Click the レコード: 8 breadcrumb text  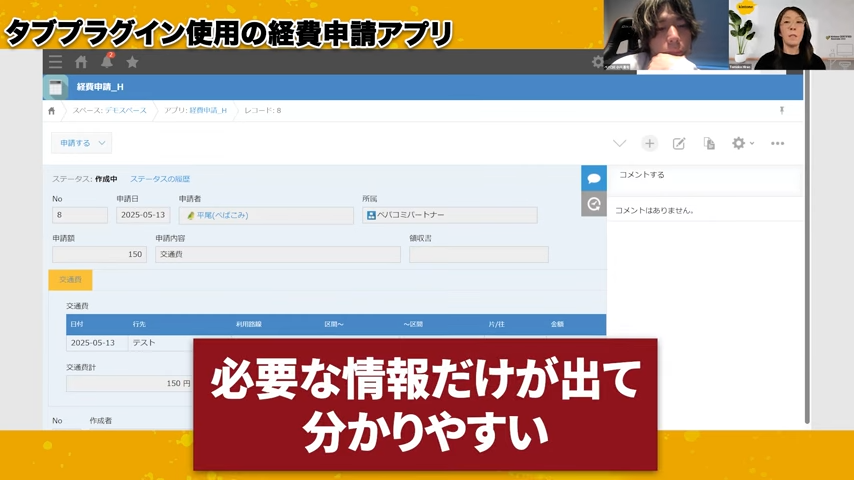[263, 110]
